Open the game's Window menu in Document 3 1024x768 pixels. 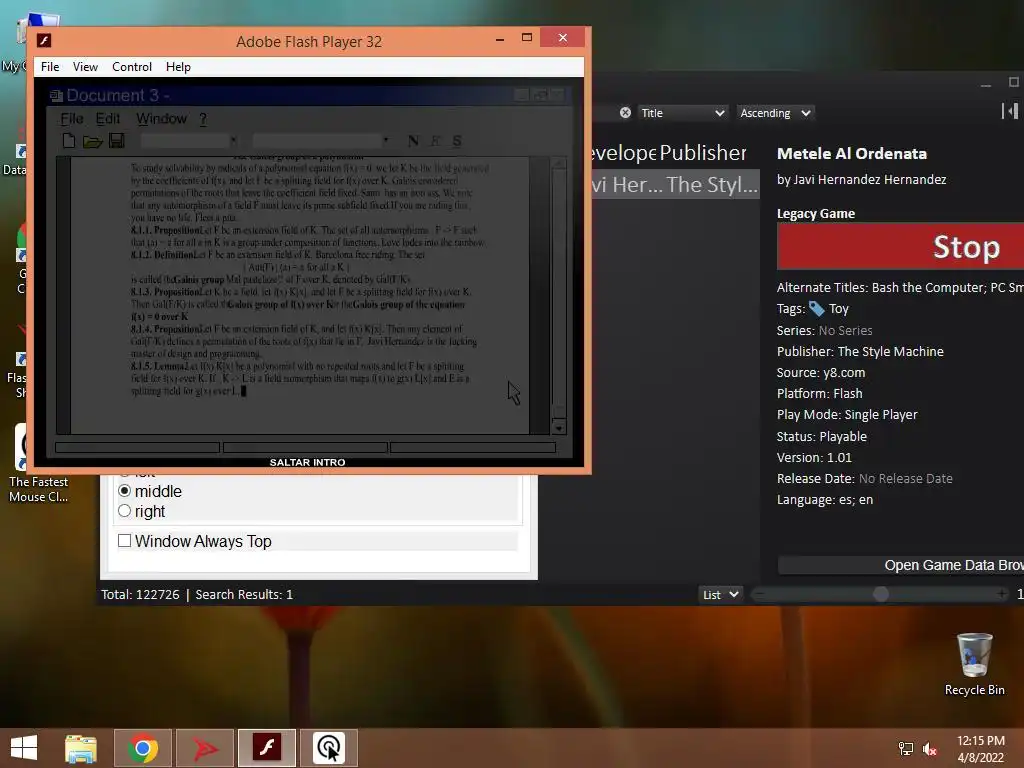(161, 119)
